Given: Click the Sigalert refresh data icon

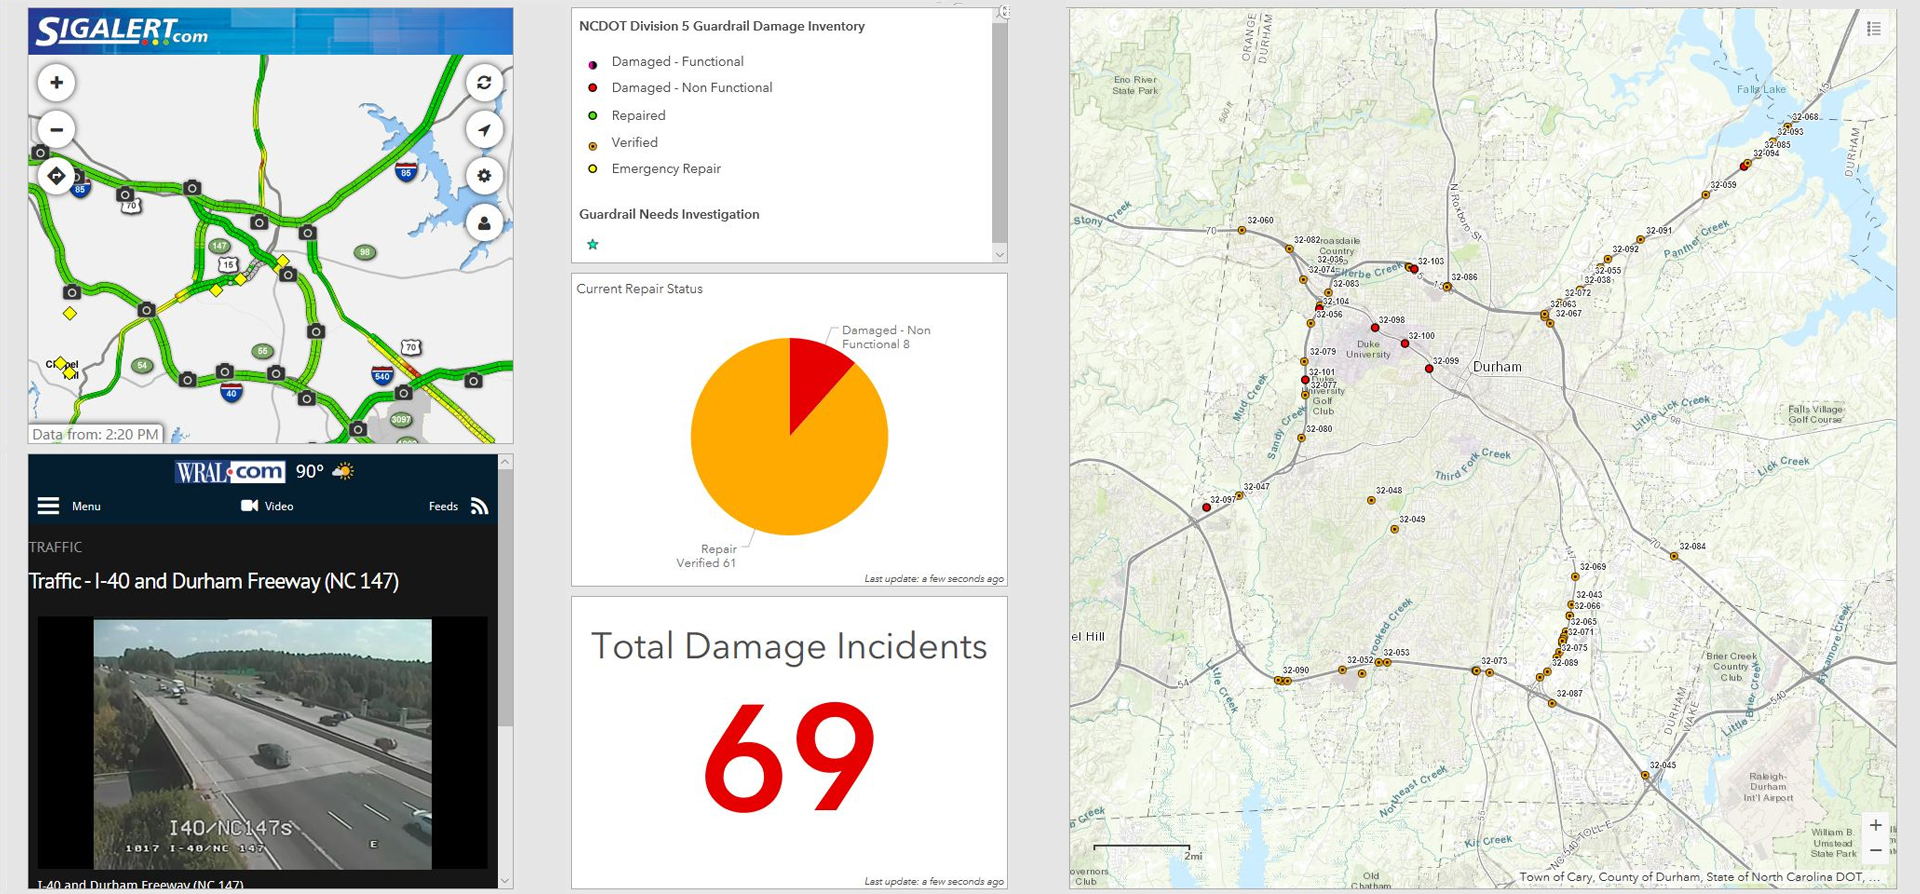Looking at the screenshot, I should [x=484, y=83].
